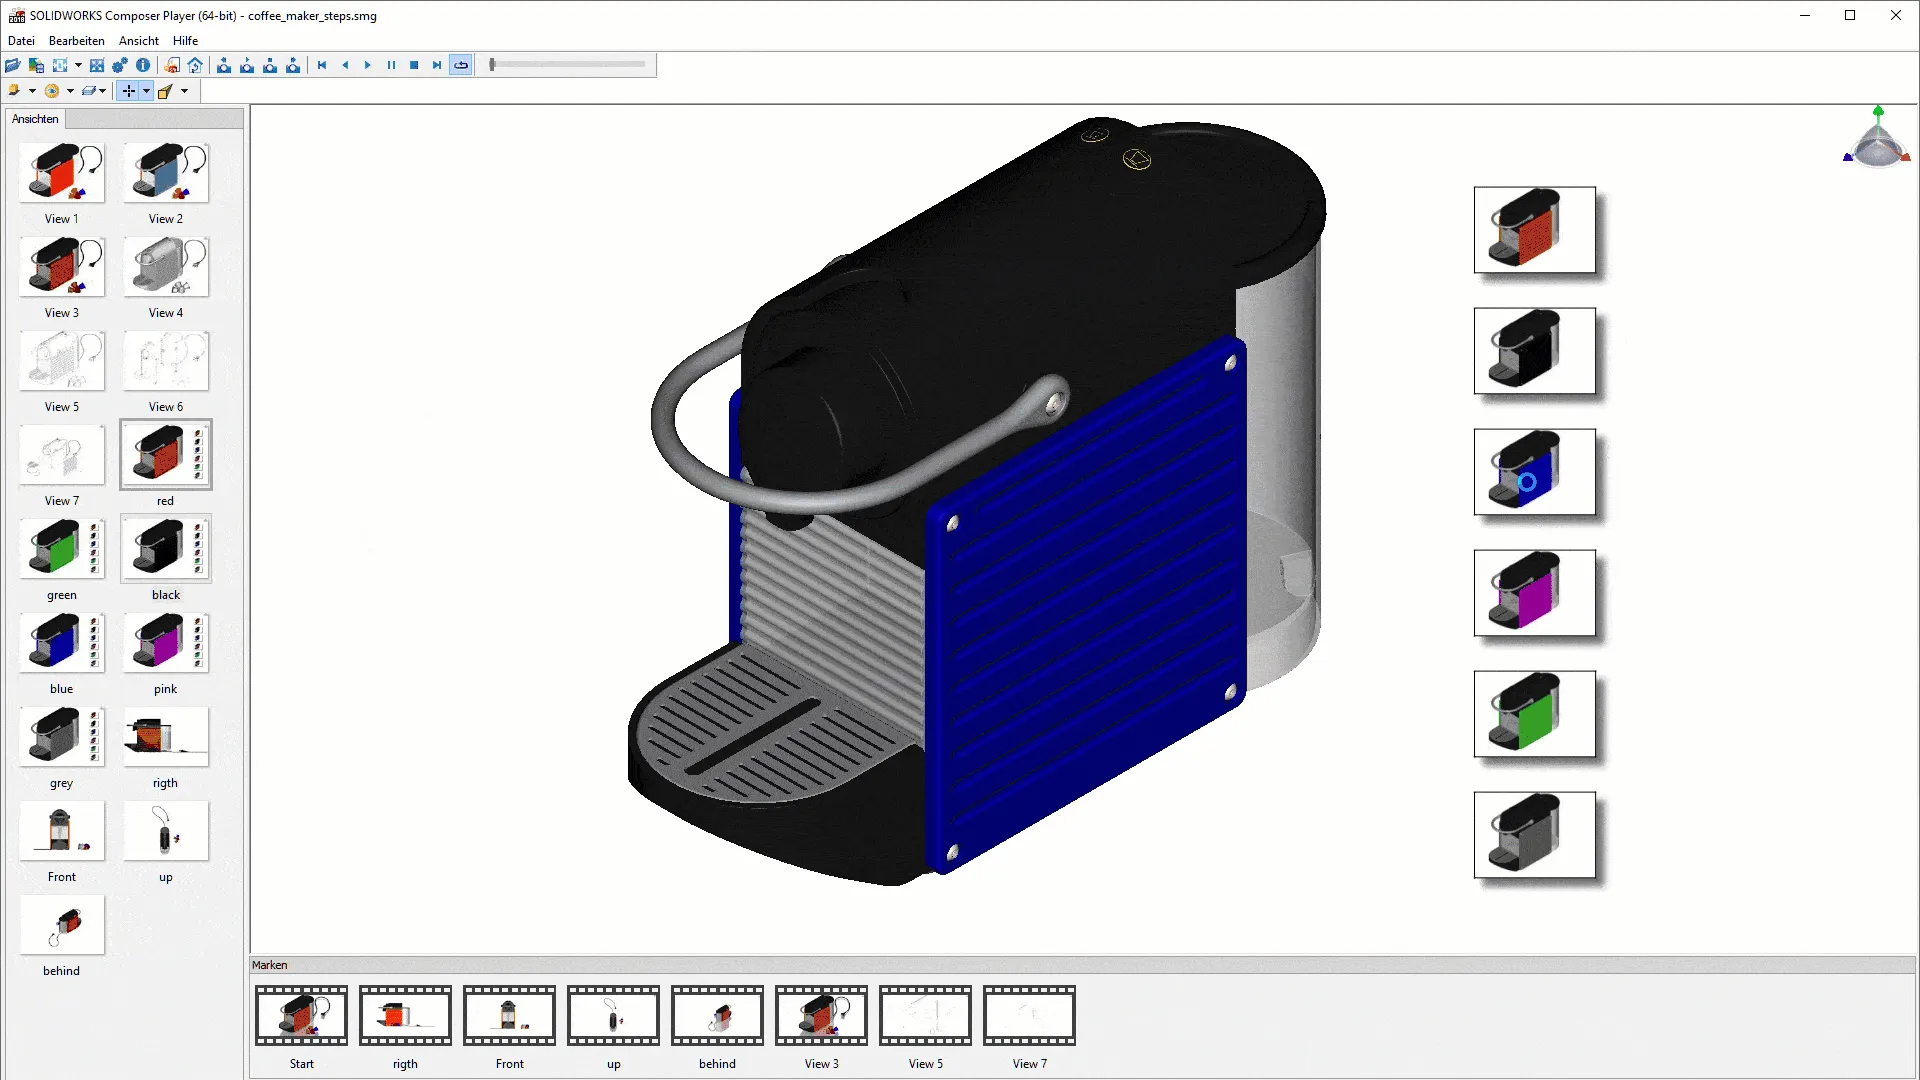
Task: Select the Ansichten tab
Action: (35, 119)
